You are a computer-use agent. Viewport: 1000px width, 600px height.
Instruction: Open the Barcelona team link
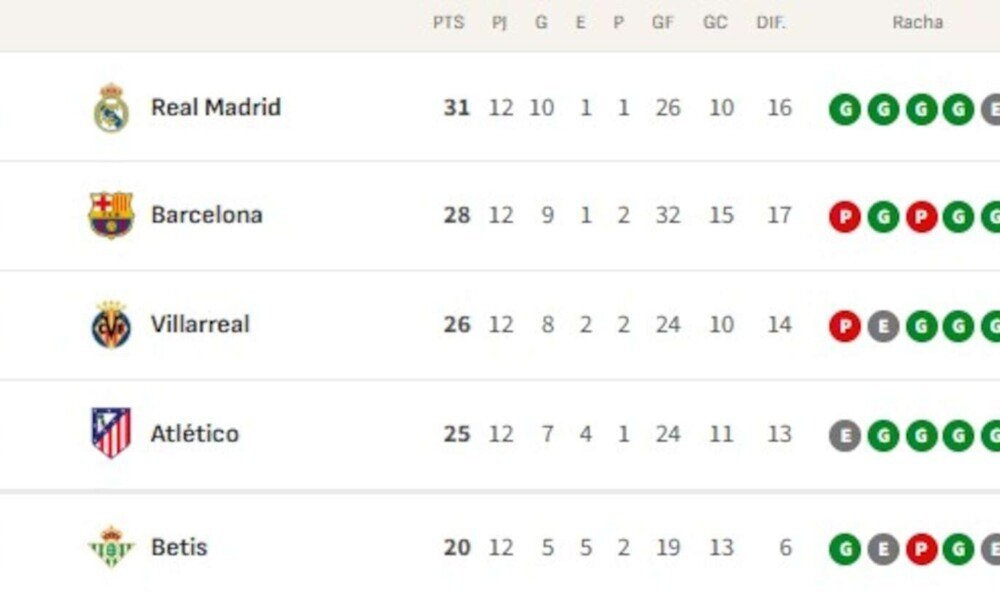pyautogui.click(x=207, y=215)
